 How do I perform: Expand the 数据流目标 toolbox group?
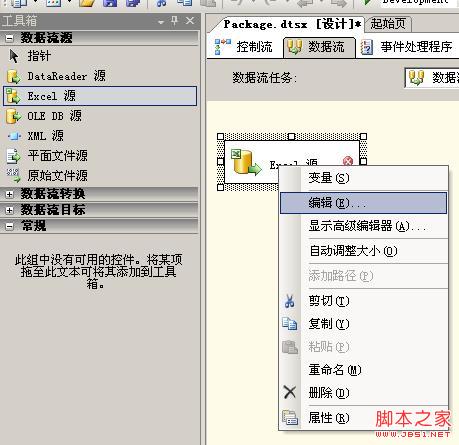click(x=9, y=210)
